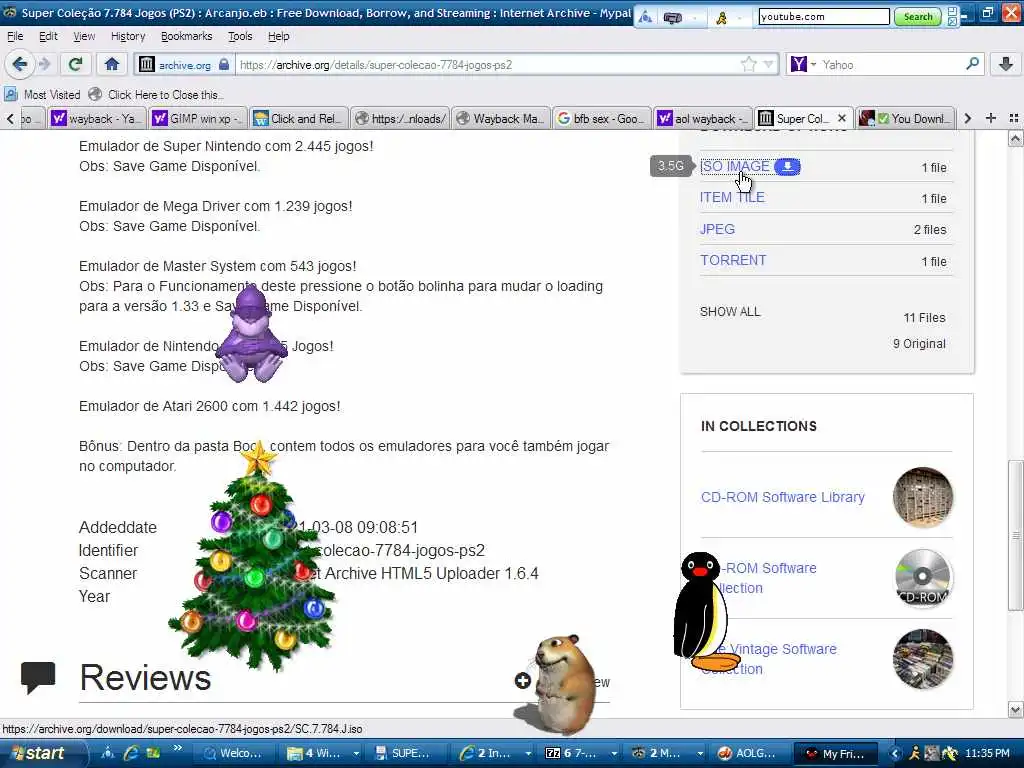Image resolution: width=1024 pixels, height=768 pixels.
Task: Click the blue download icon beside ISO IMAGE
Action: coord(788,167)
